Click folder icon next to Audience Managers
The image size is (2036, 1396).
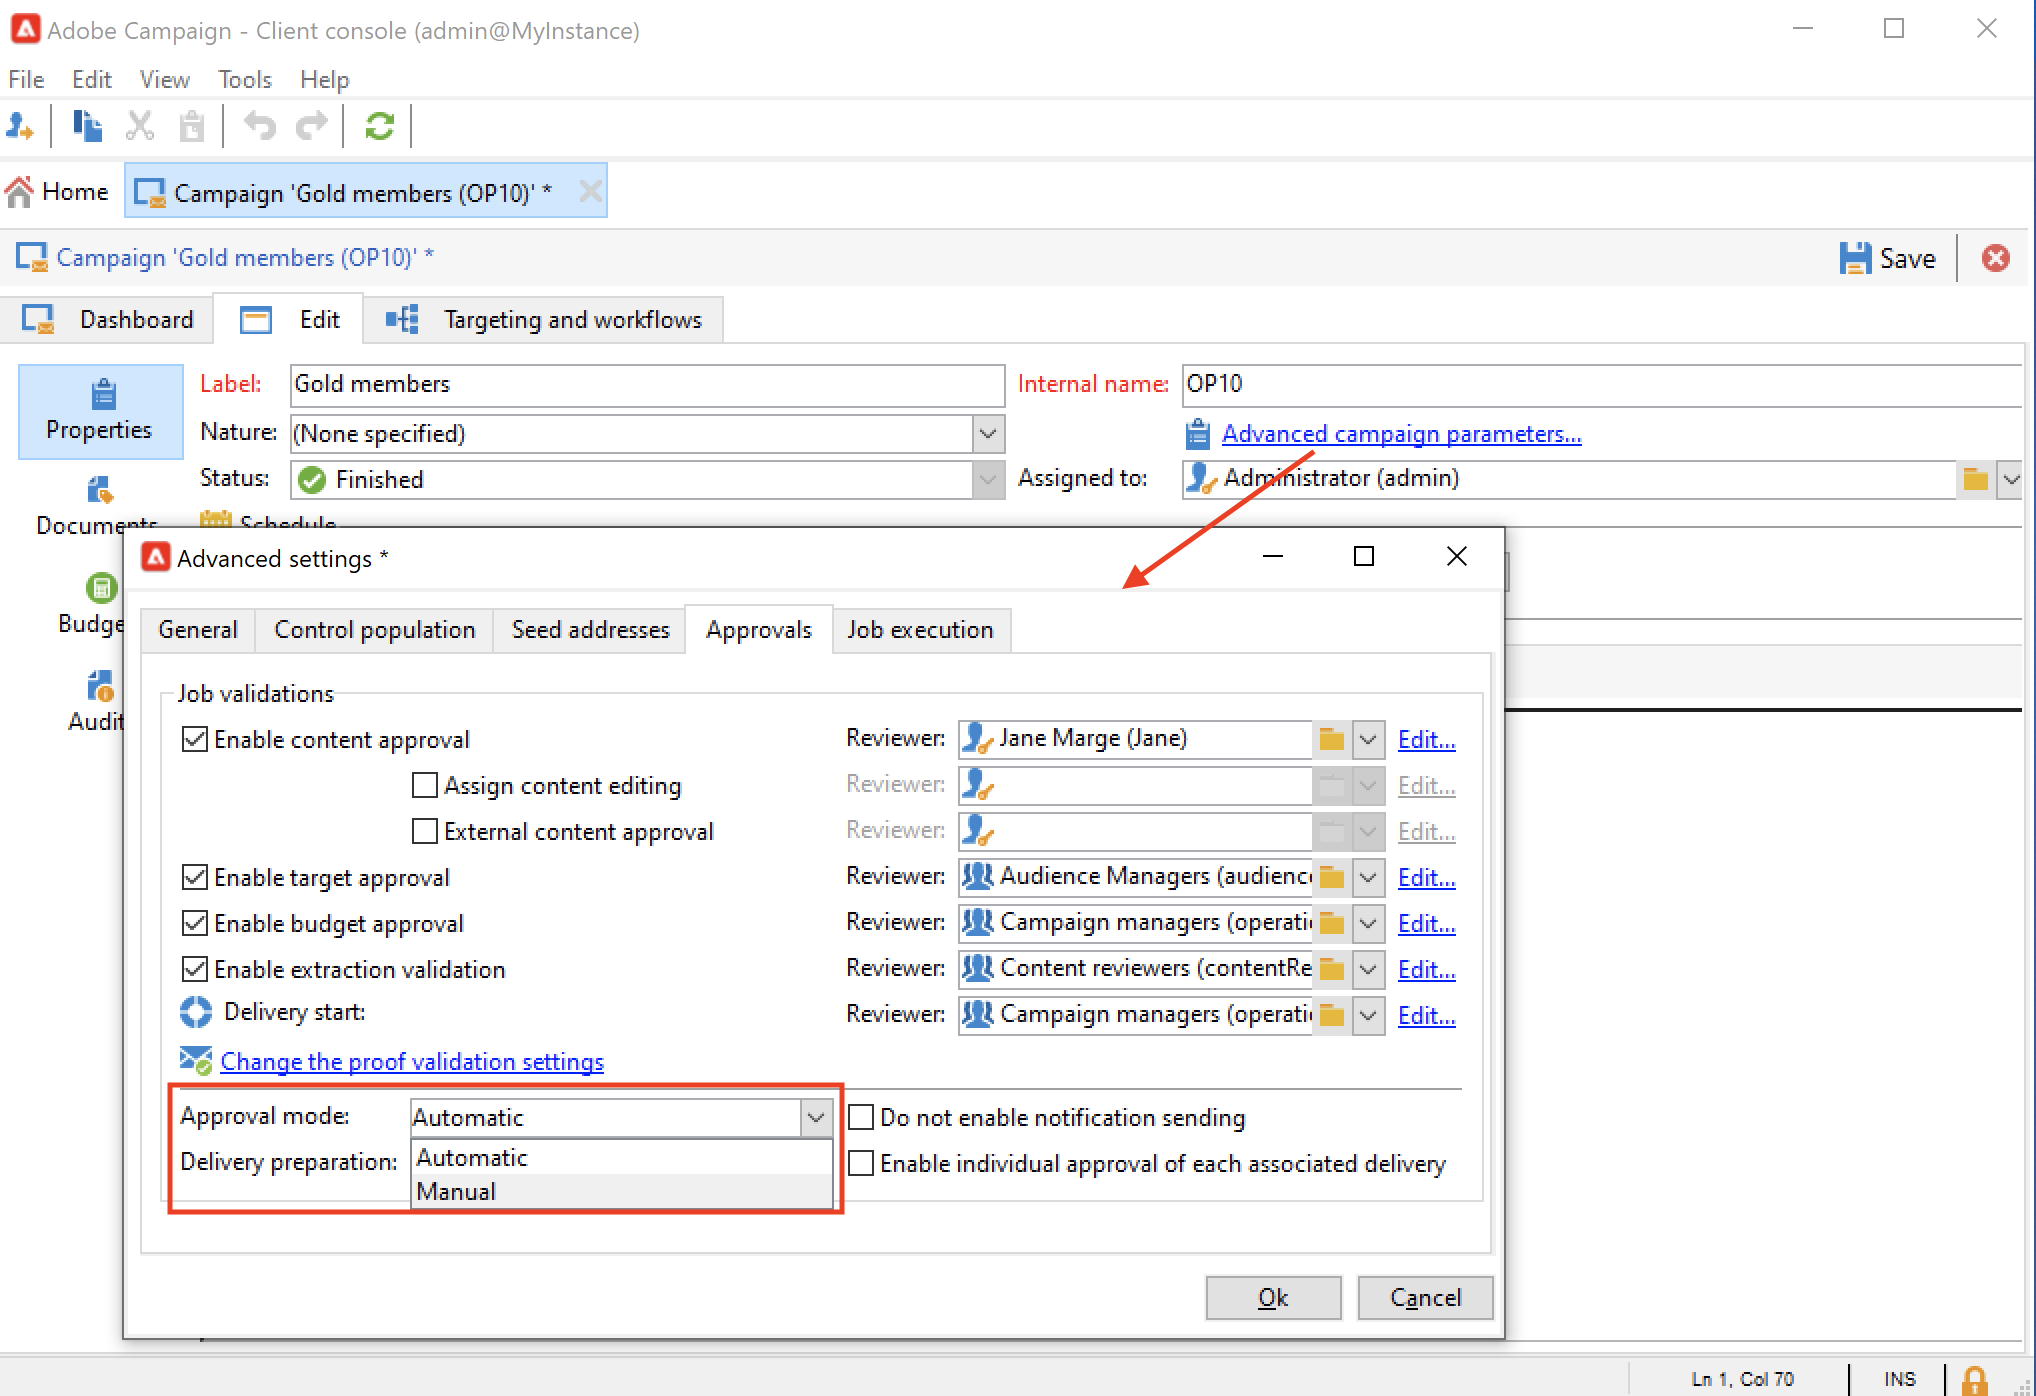1331,877
